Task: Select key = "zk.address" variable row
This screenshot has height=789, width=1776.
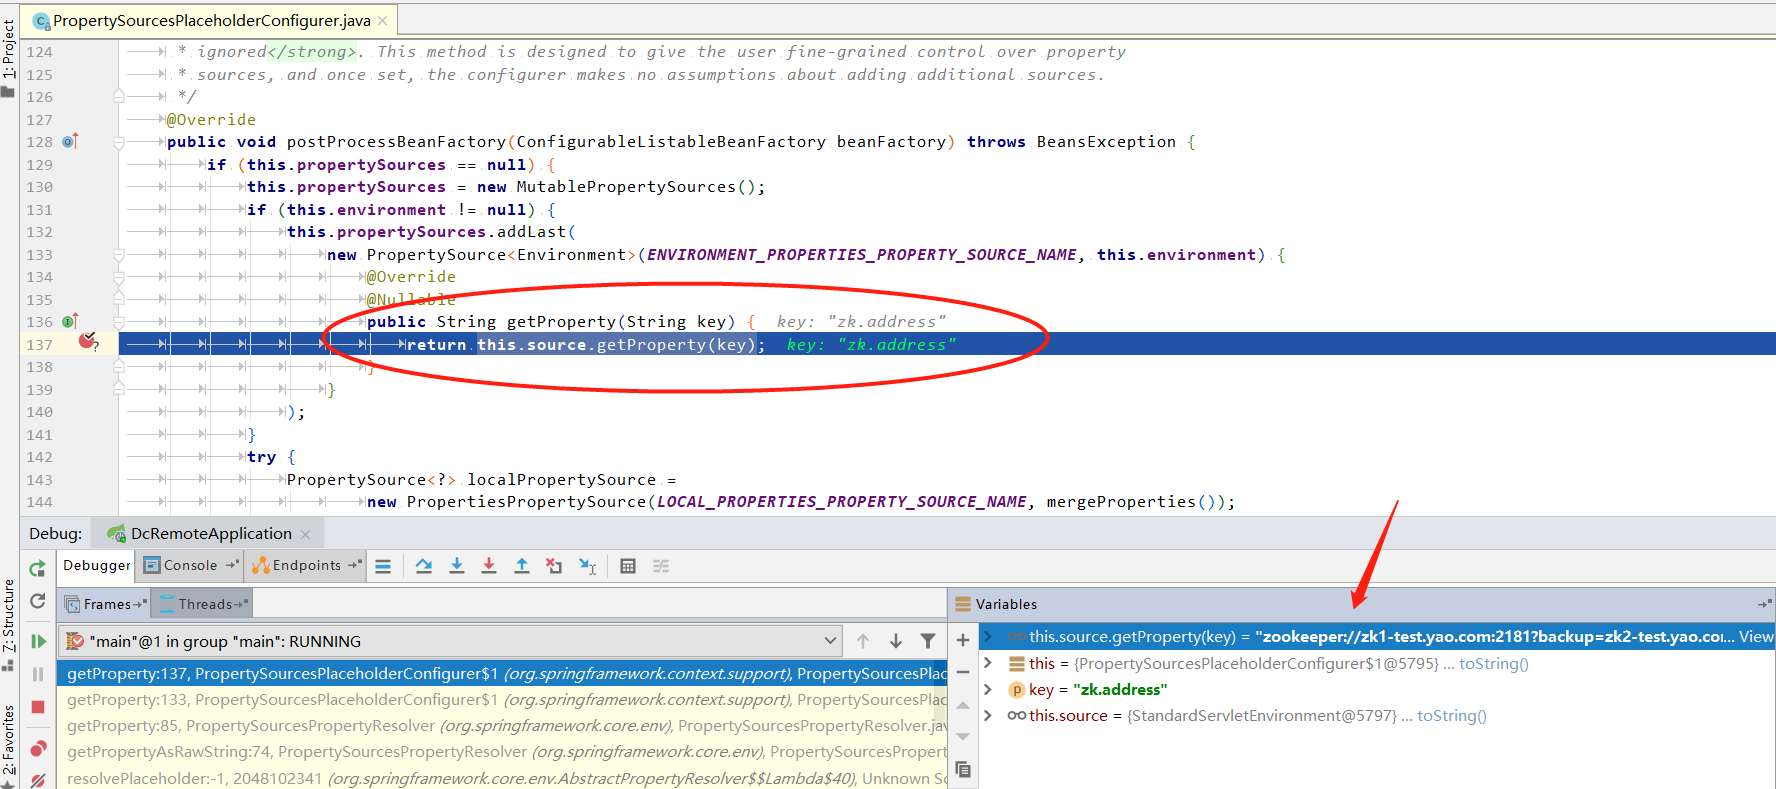Action: point(1376,690)
